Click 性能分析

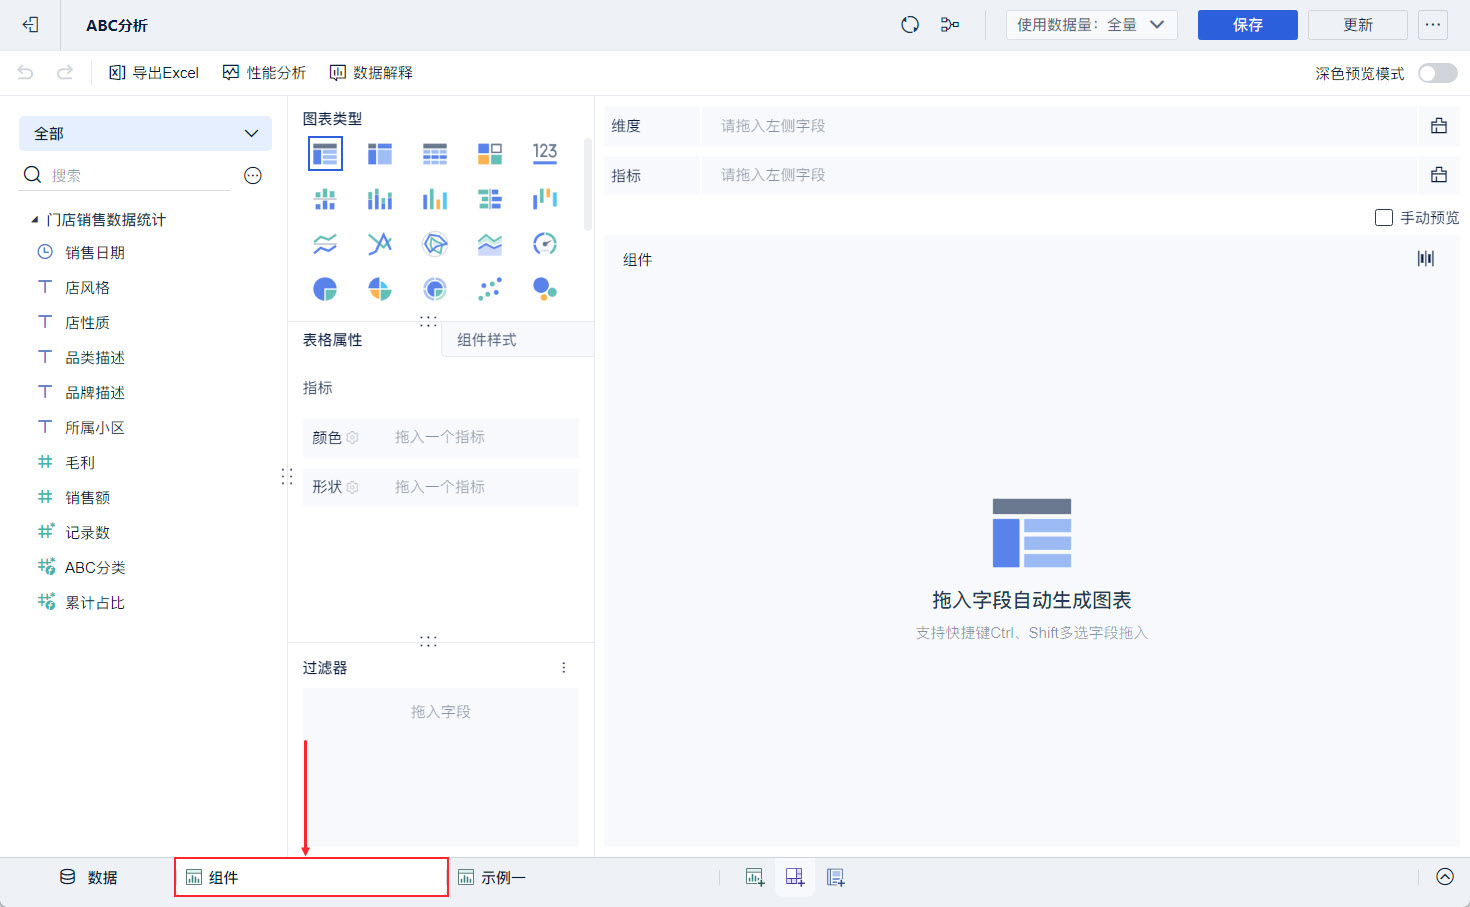[264, 73]
